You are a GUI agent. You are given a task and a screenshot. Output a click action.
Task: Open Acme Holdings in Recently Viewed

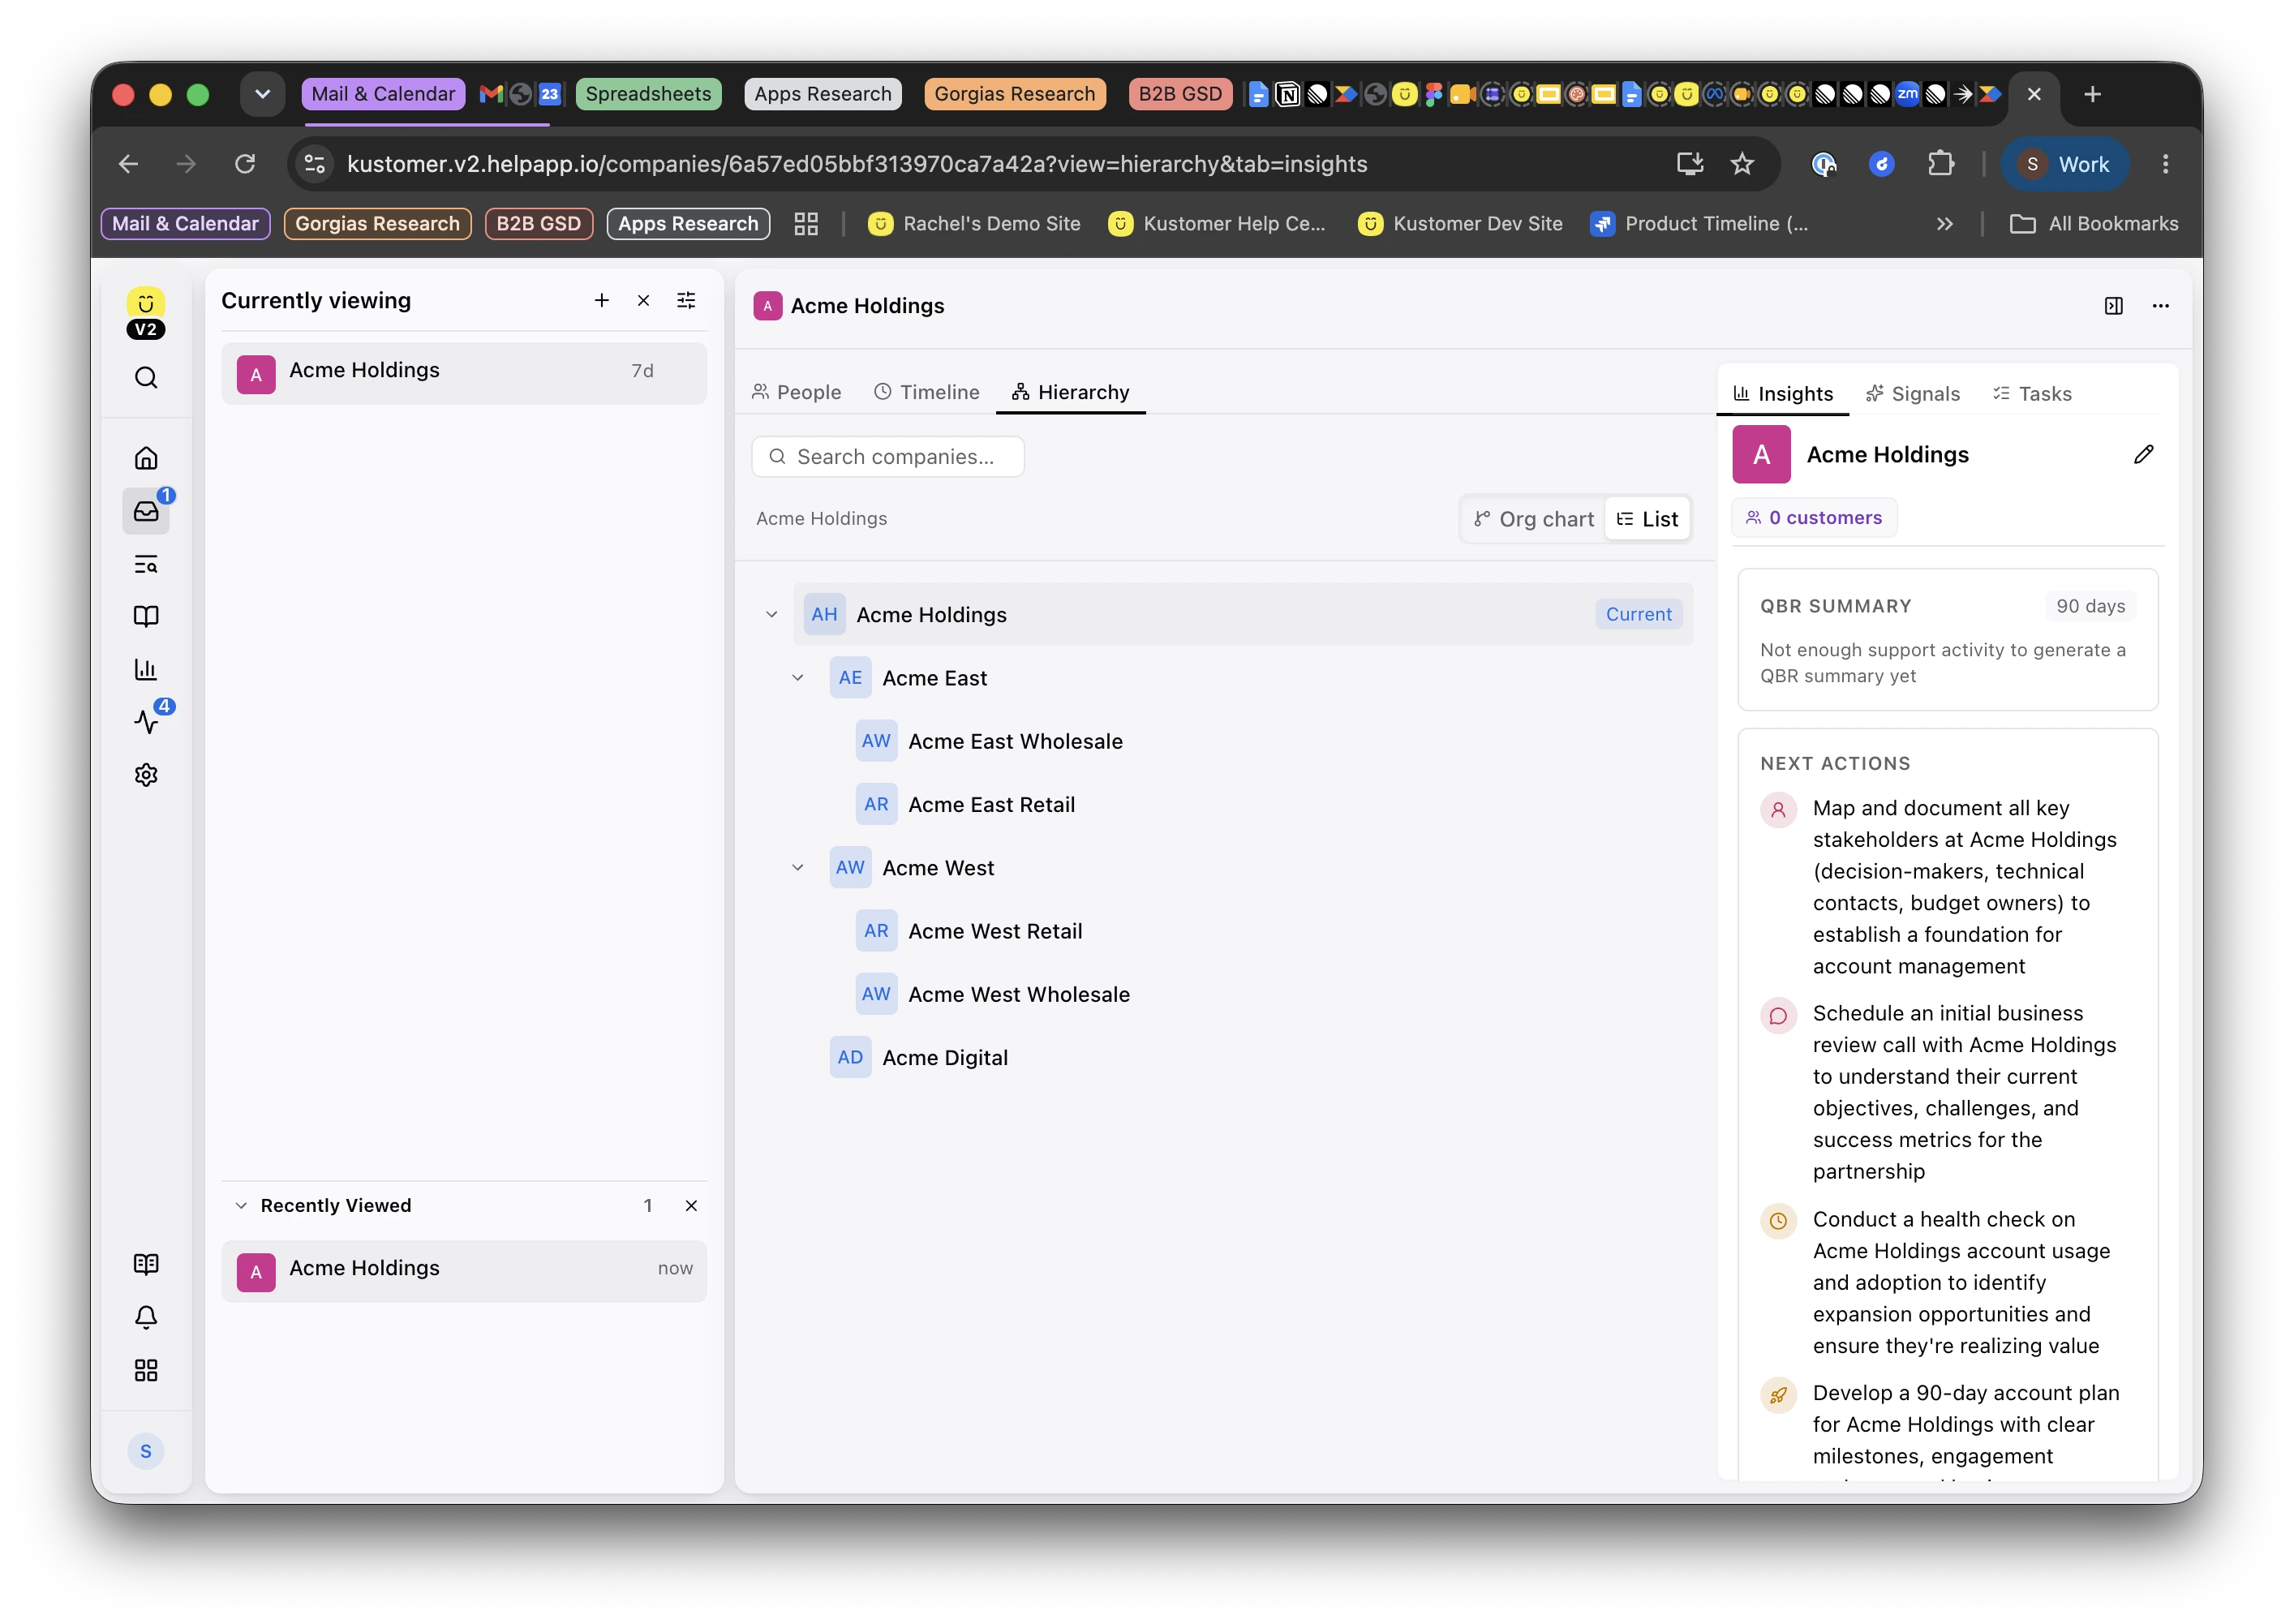coord(464,1270)
